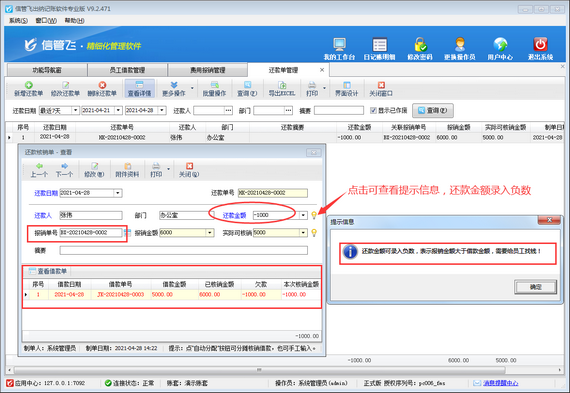Open 消息提醒中心 link in status bar

[500, 383]
